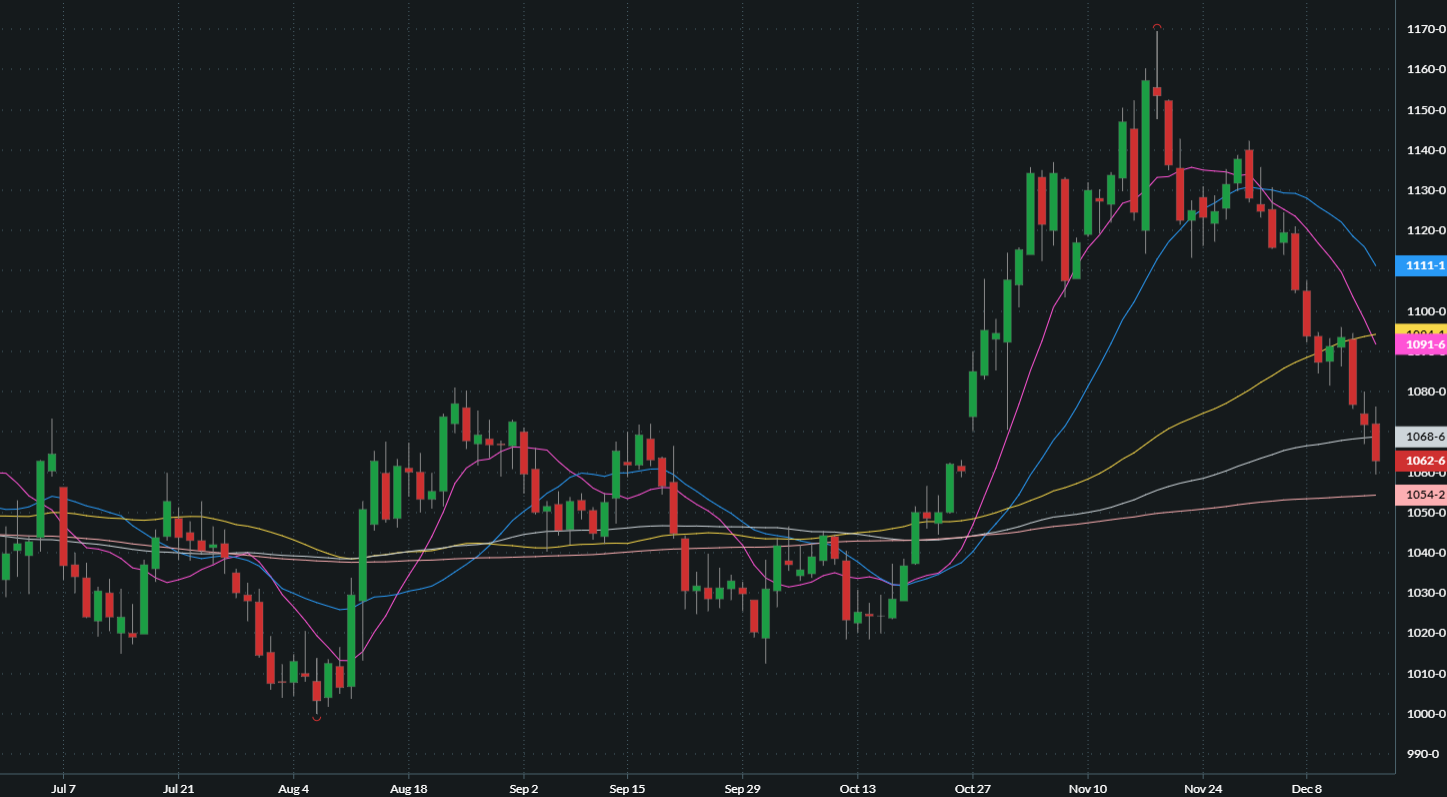Click the Jul 7 date label
1447x797 pixels.
(x=63, y=788)
